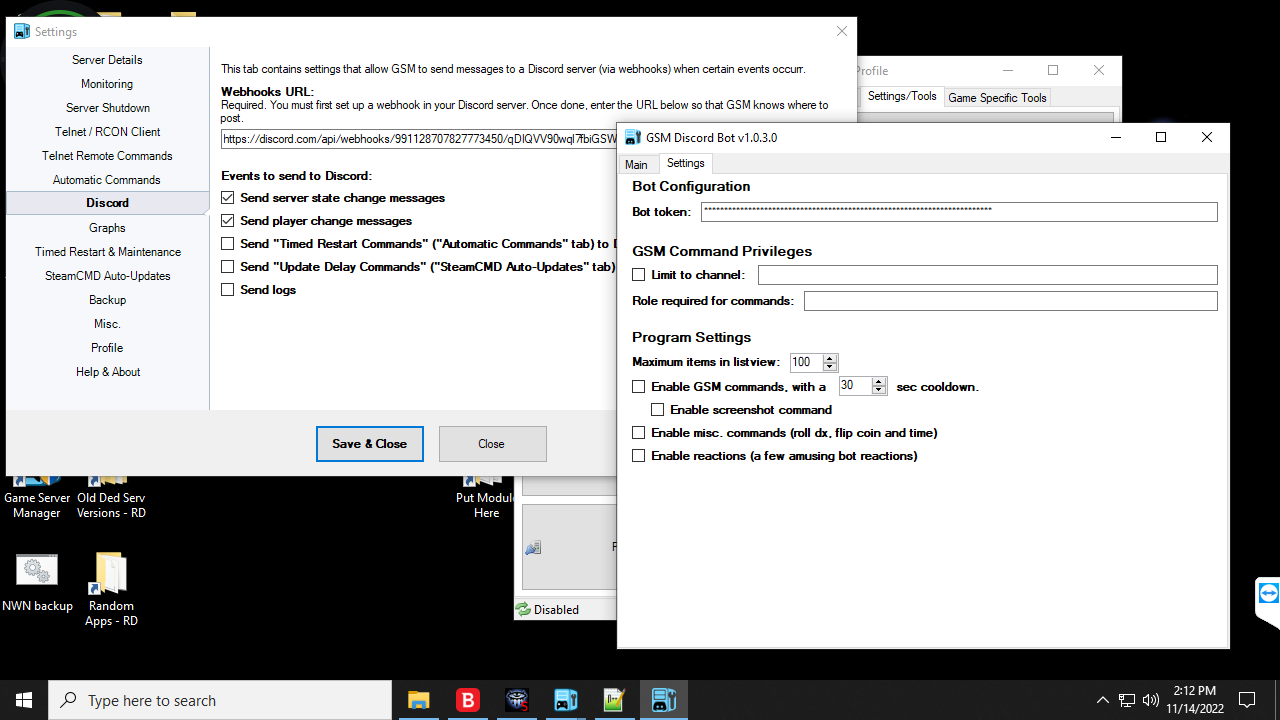This screenshot has width=1280, height=720.
Task: Switch to the Main tab in Discord Bot
Action: (x=636, y=164)
